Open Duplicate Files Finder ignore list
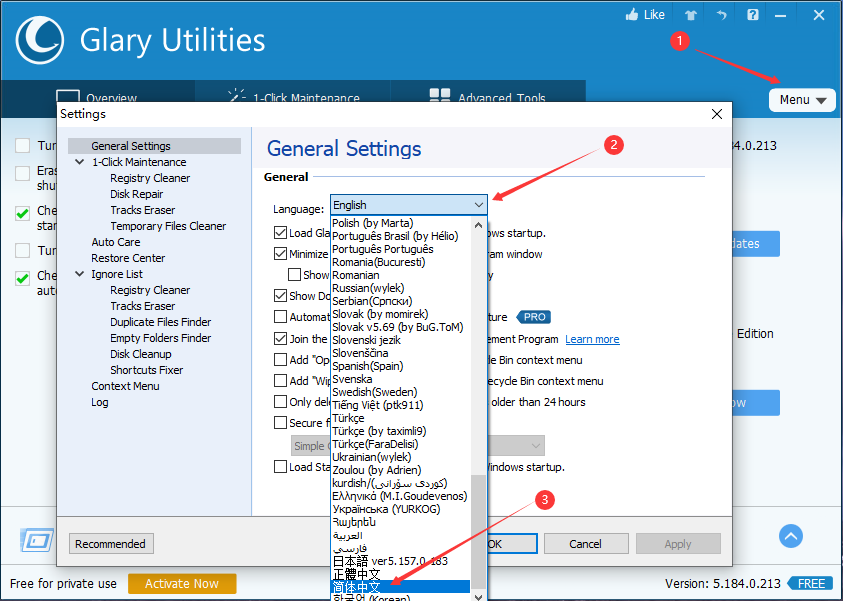Screen dimensions: 843x601 coord(160,322)
